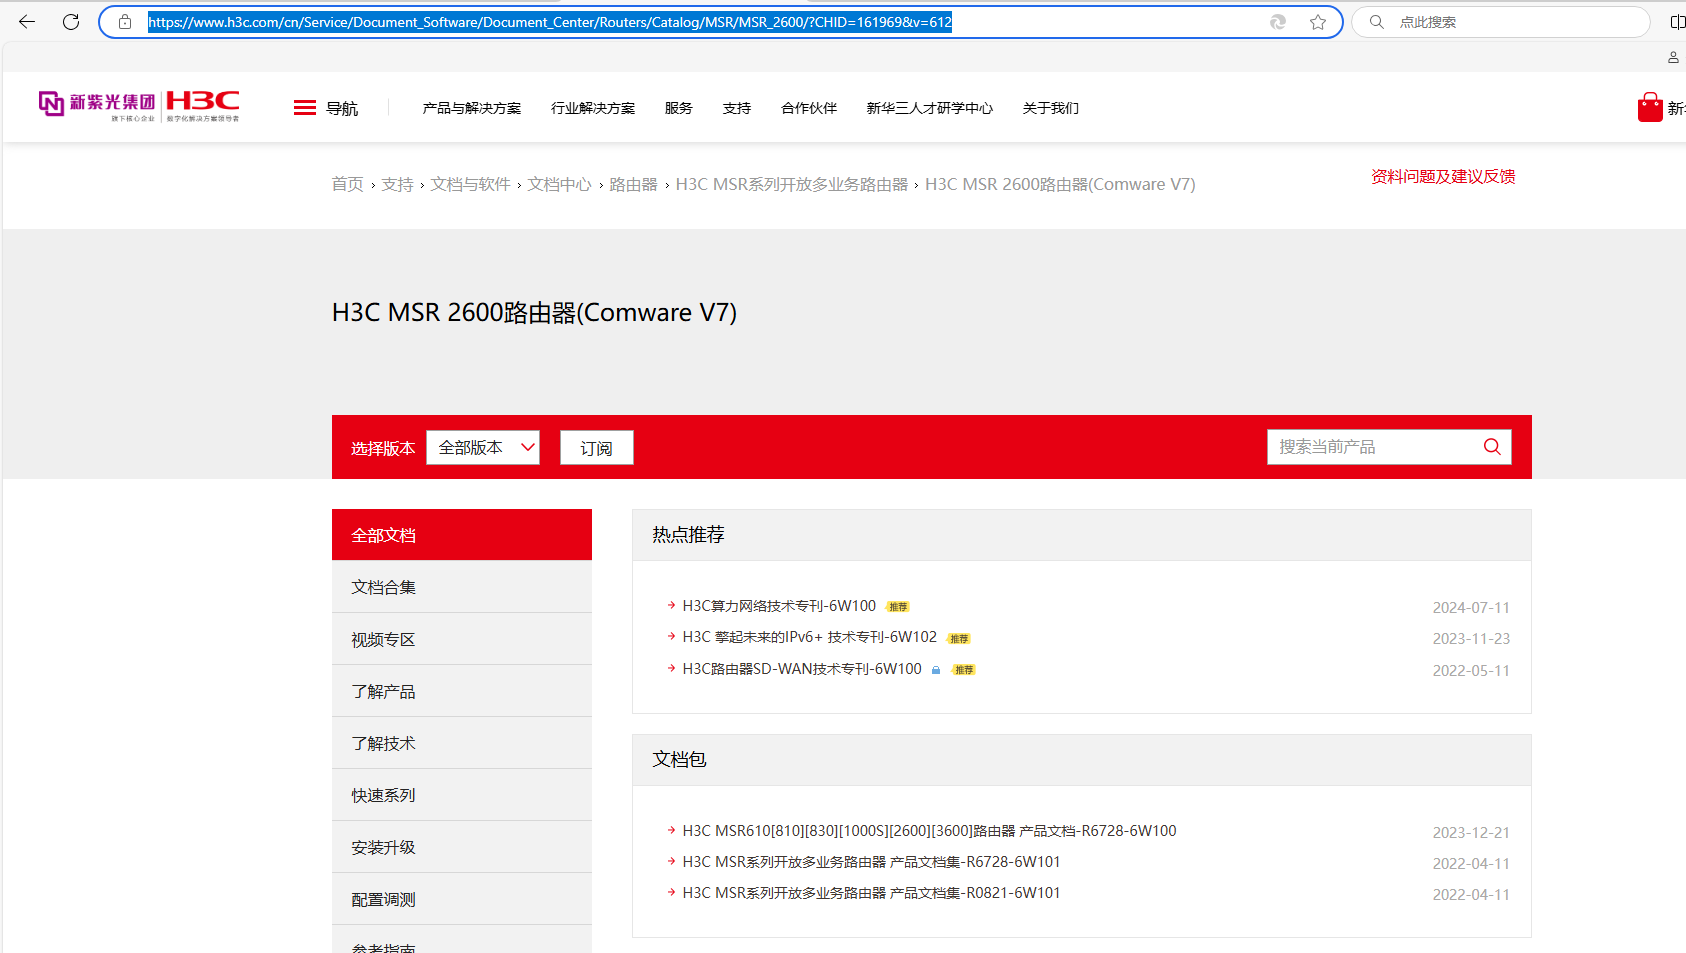Go to 路由器 in breadcrumb

634,184
